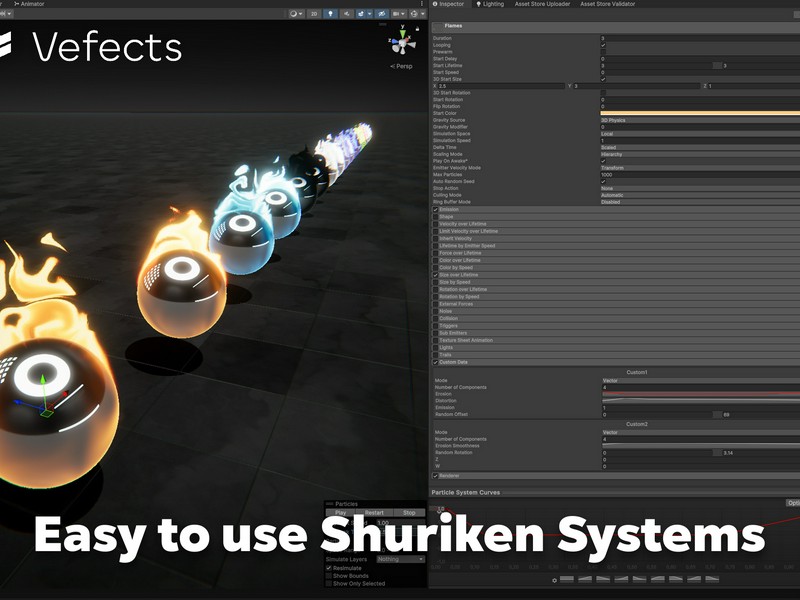Select the second curve preset
The image size is (800, 600).
(x=585, y=579)
